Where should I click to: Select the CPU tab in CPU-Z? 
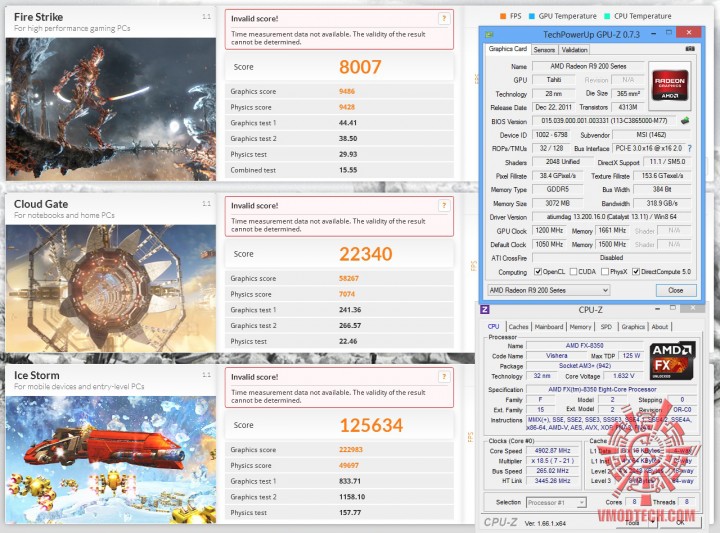click(x=493, y=326)
